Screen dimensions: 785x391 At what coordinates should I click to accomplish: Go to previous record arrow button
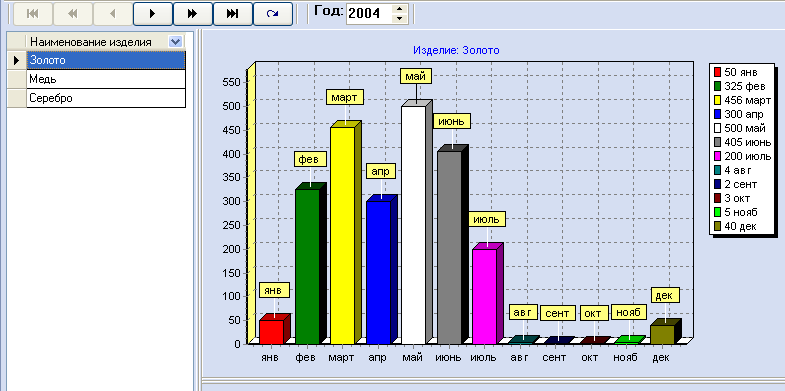click(113, 14)
